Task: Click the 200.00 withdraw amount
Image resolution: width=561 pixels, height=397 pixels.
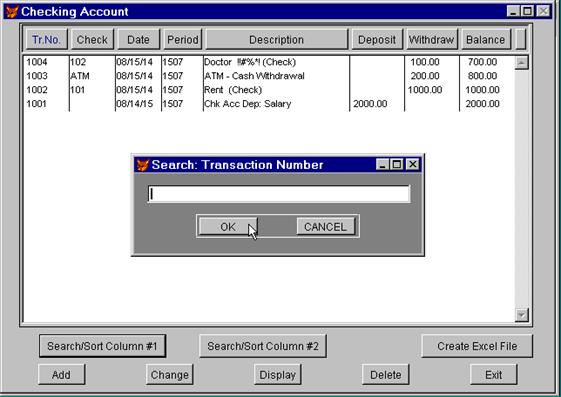Action: point(425,76)
